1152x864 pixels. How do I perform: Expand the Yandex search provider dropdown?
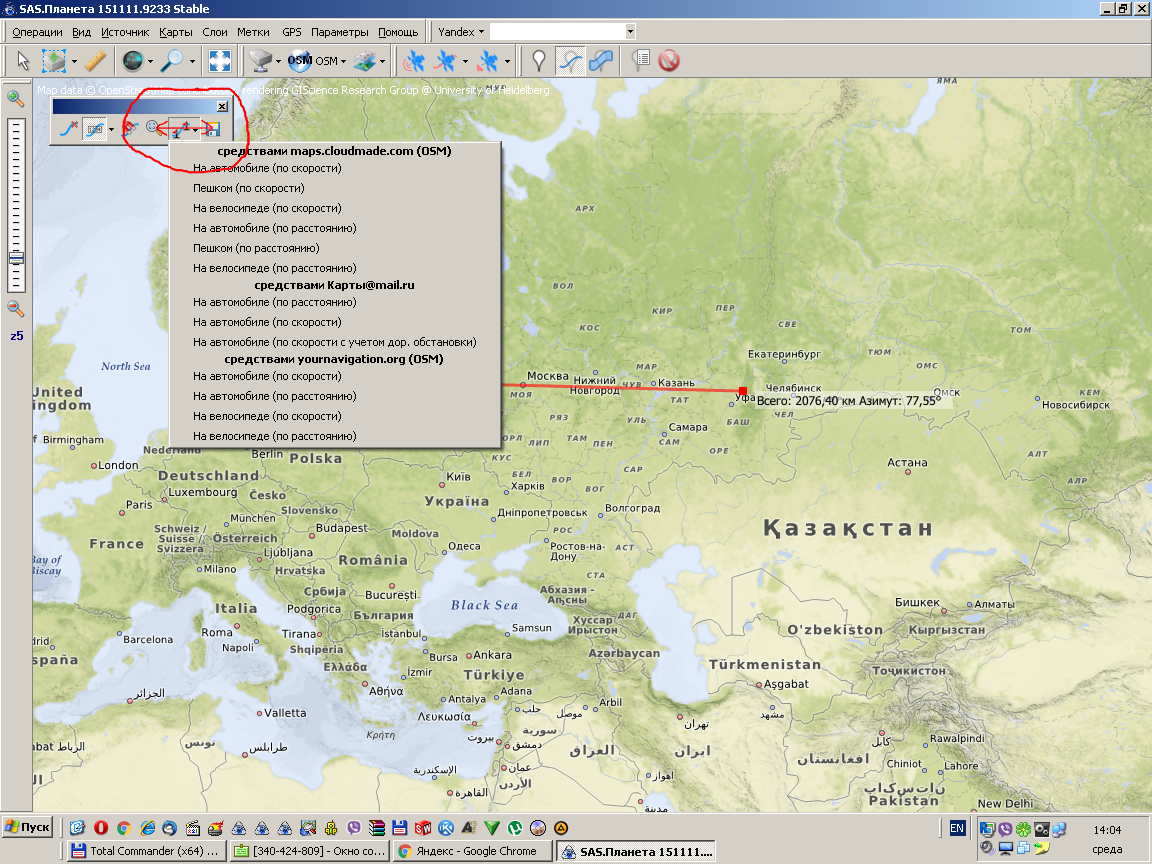pyautogui.click(x=480, y=32)
